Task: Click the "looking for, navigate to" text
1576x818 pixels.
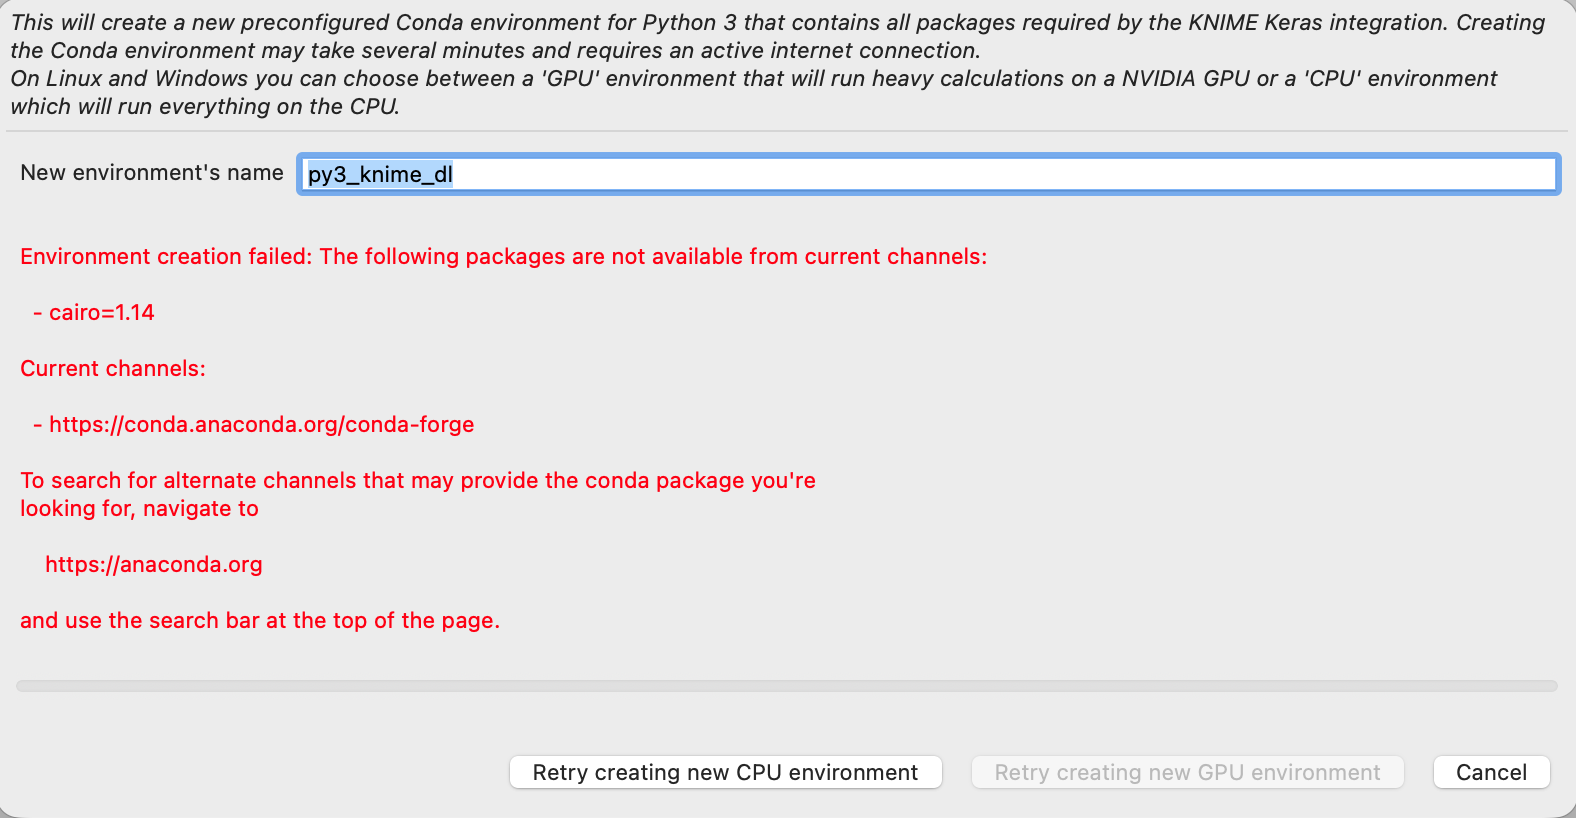Action: tap(139, 509)
